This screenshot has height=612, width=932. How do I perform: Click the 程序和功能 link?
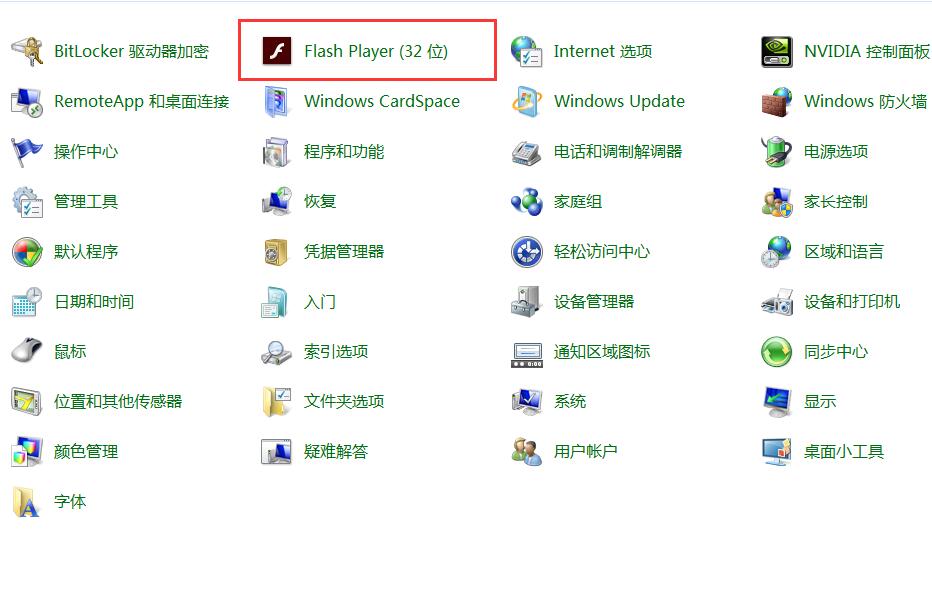pos(344,152)
